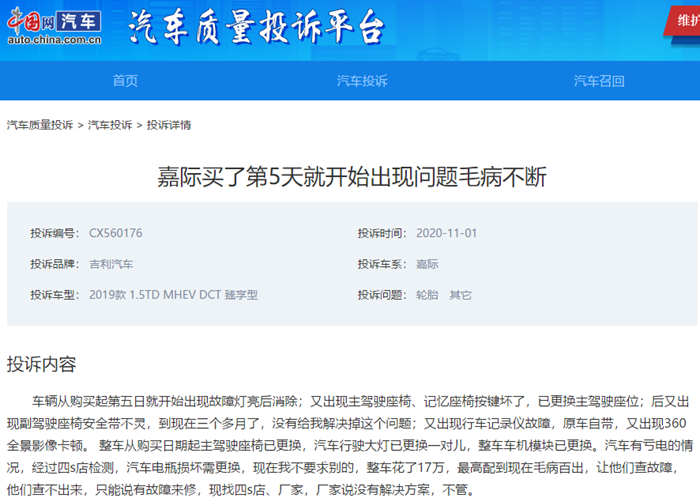Open the 首页 navigation tab

pos(125,81)
